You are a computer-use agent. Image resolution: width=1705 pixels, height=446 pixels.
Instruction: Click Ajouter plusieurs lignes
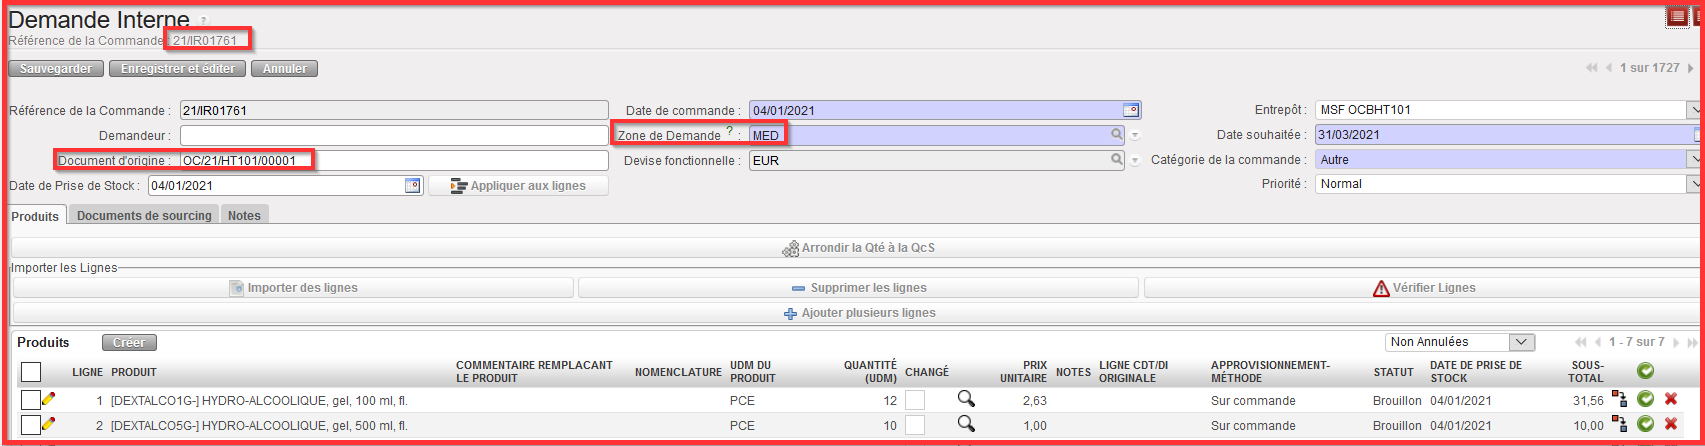click(858, 313)
